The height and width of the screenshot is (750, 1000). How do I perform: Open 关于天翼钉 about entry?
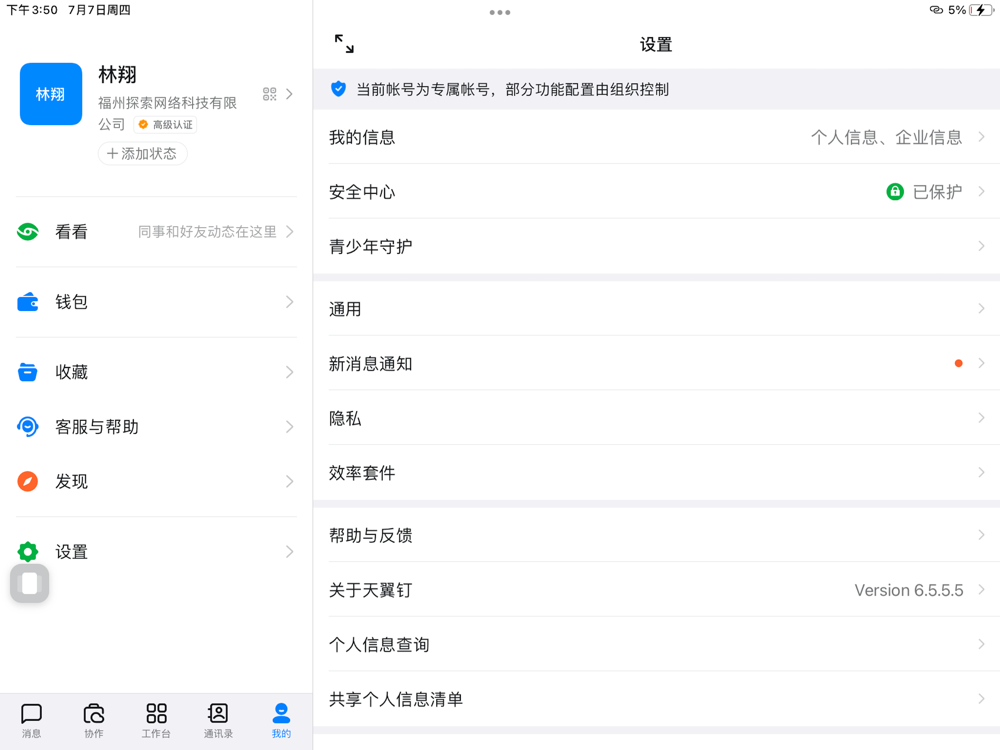coord(656,590)
